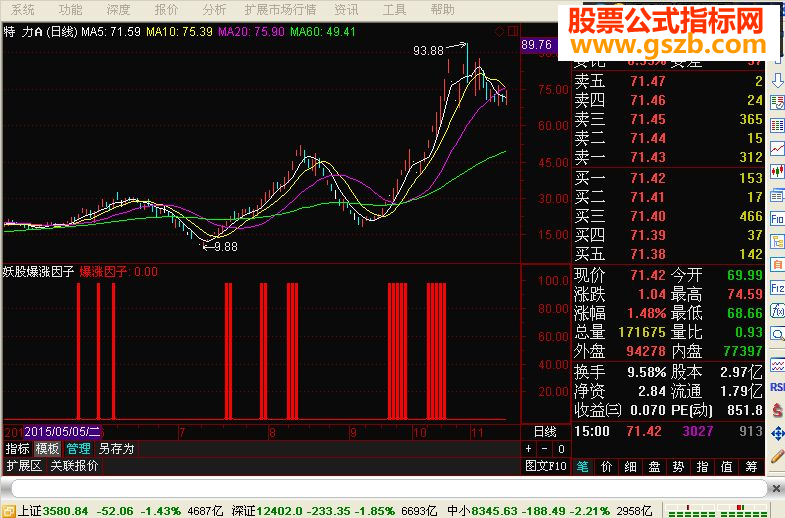Select the 细 tab
This screenshot has height=518, width=785.
(x=631, y=466)
